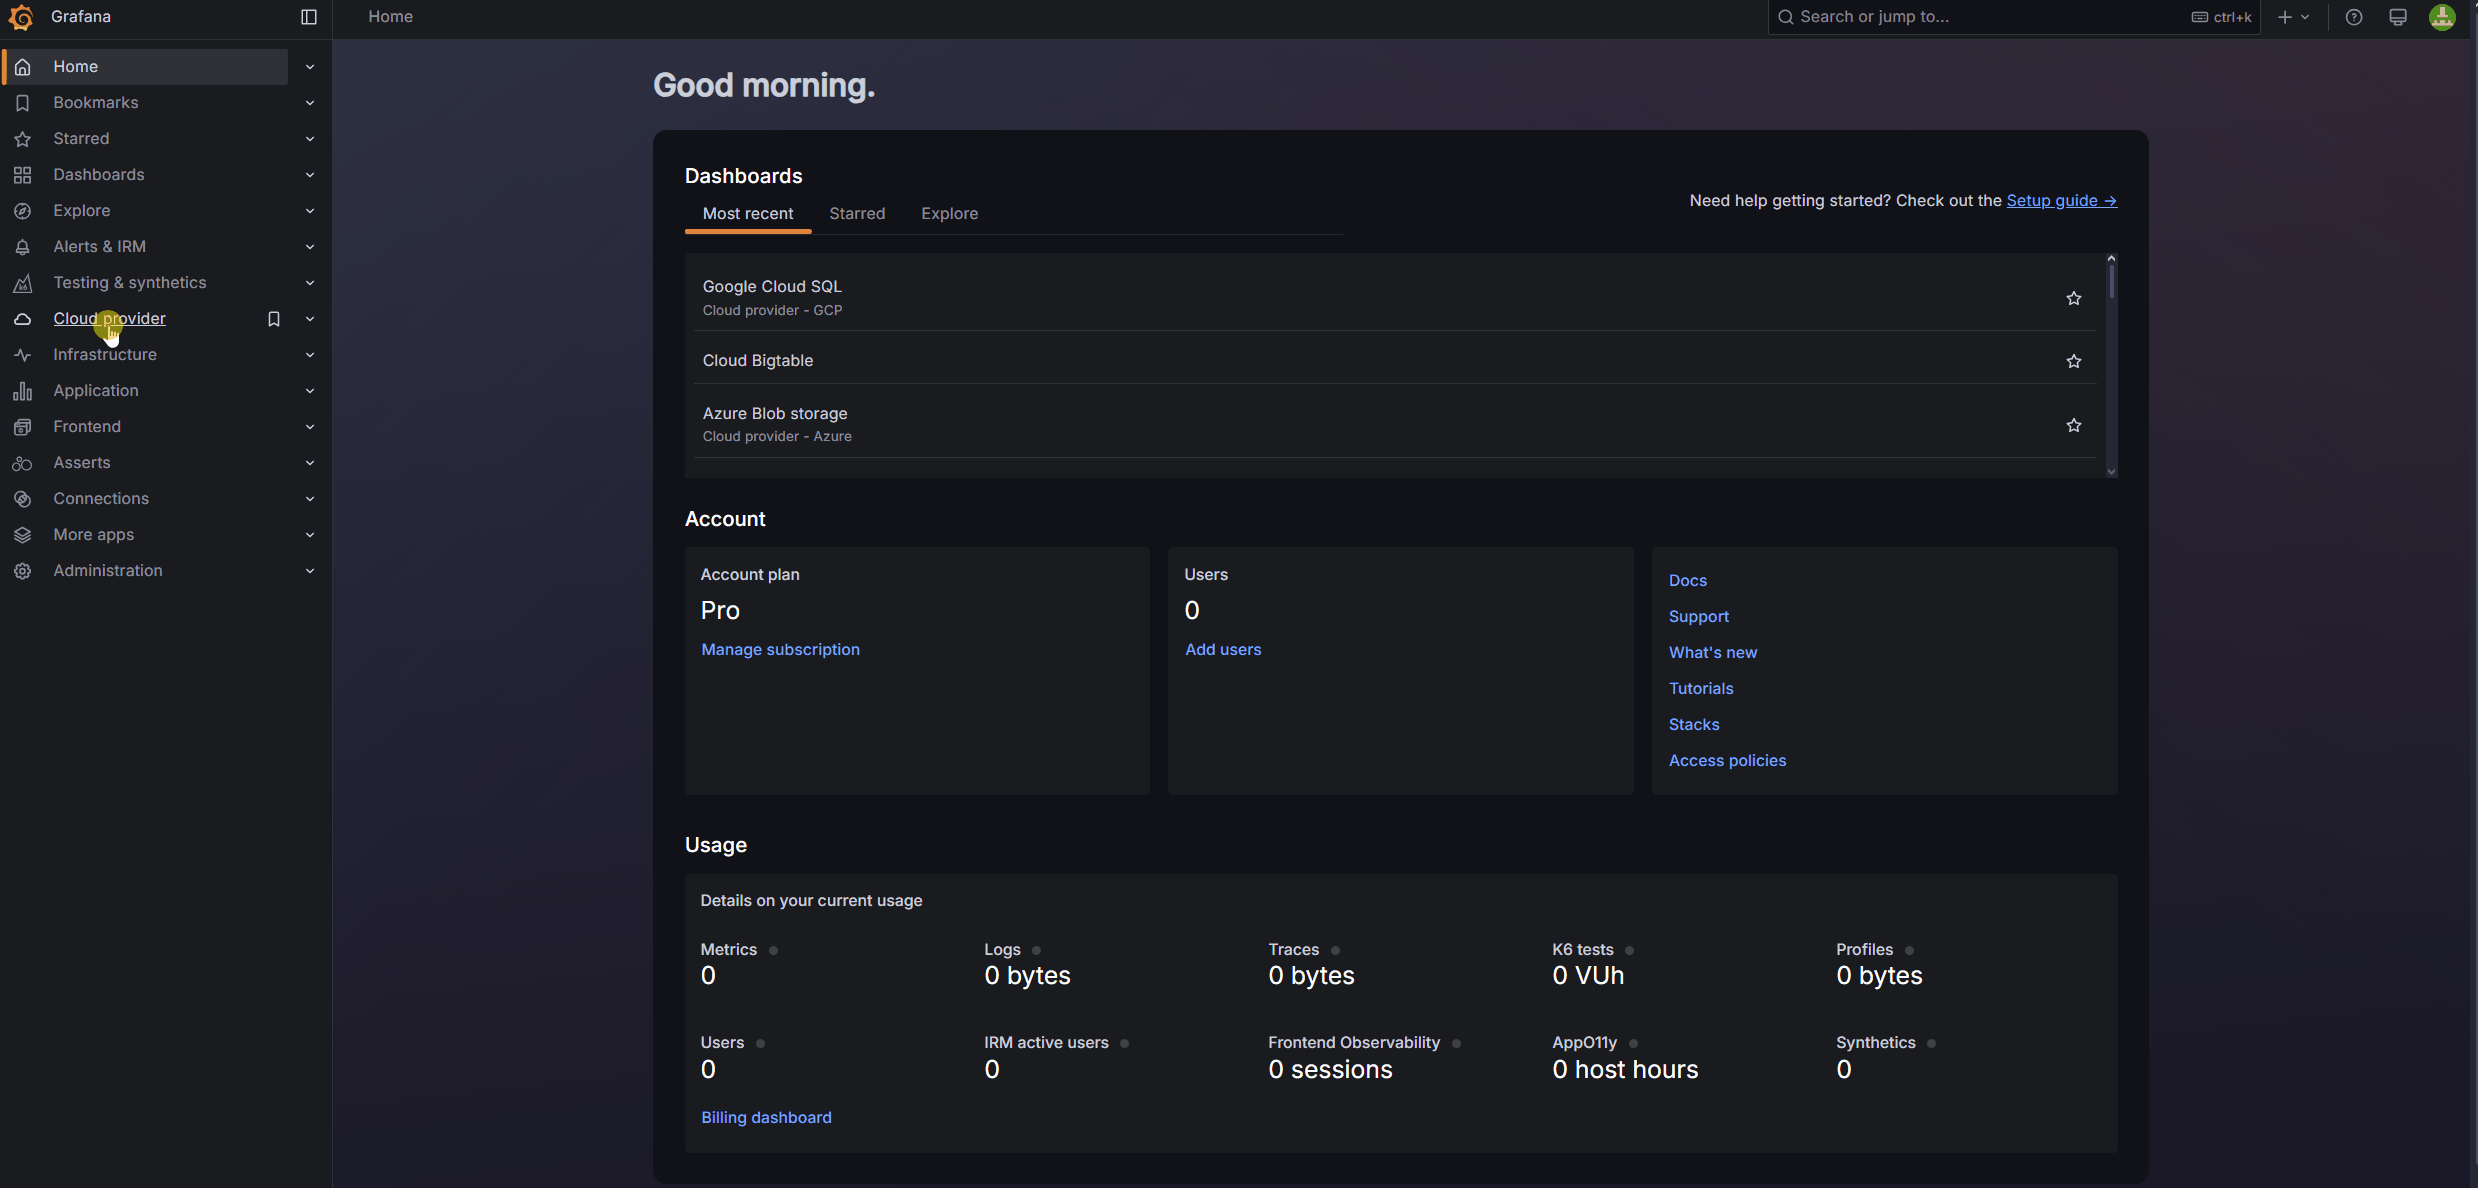
Task: Click the Grafana logo
Action: tap(22, 17)
